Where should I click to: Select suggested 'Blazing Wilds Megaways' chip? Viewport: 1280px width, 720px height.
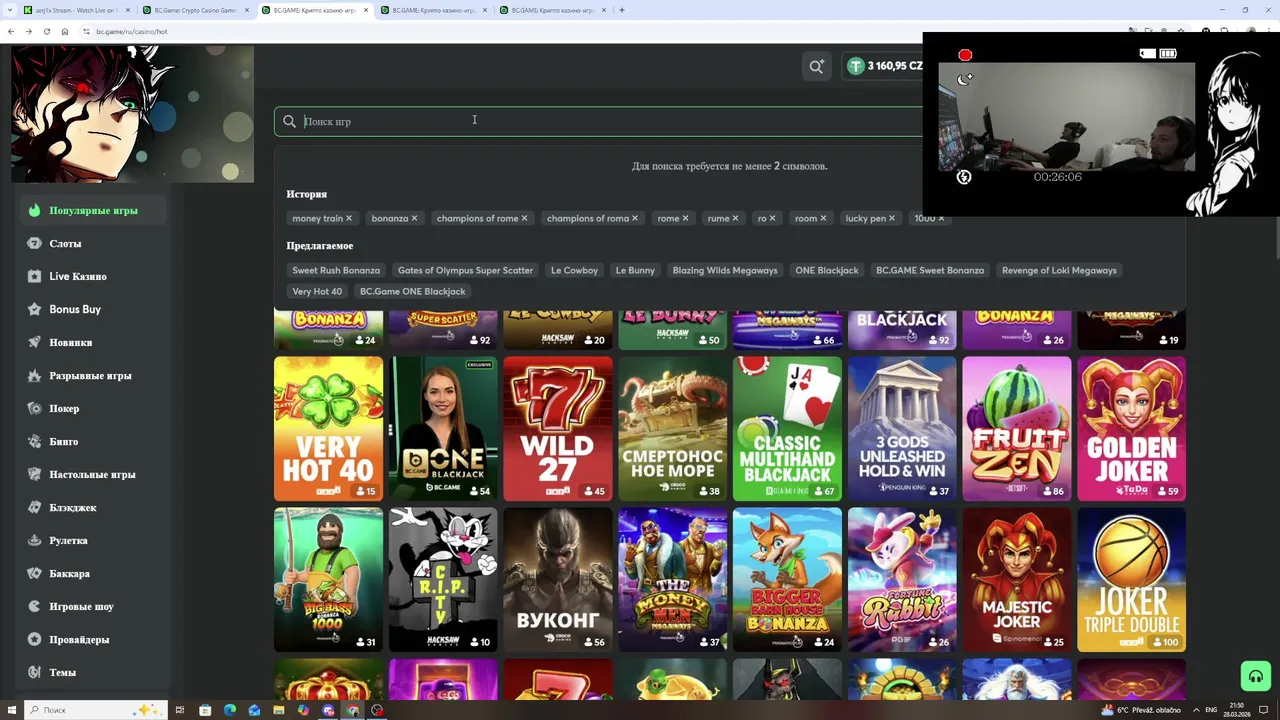(725, 270)
